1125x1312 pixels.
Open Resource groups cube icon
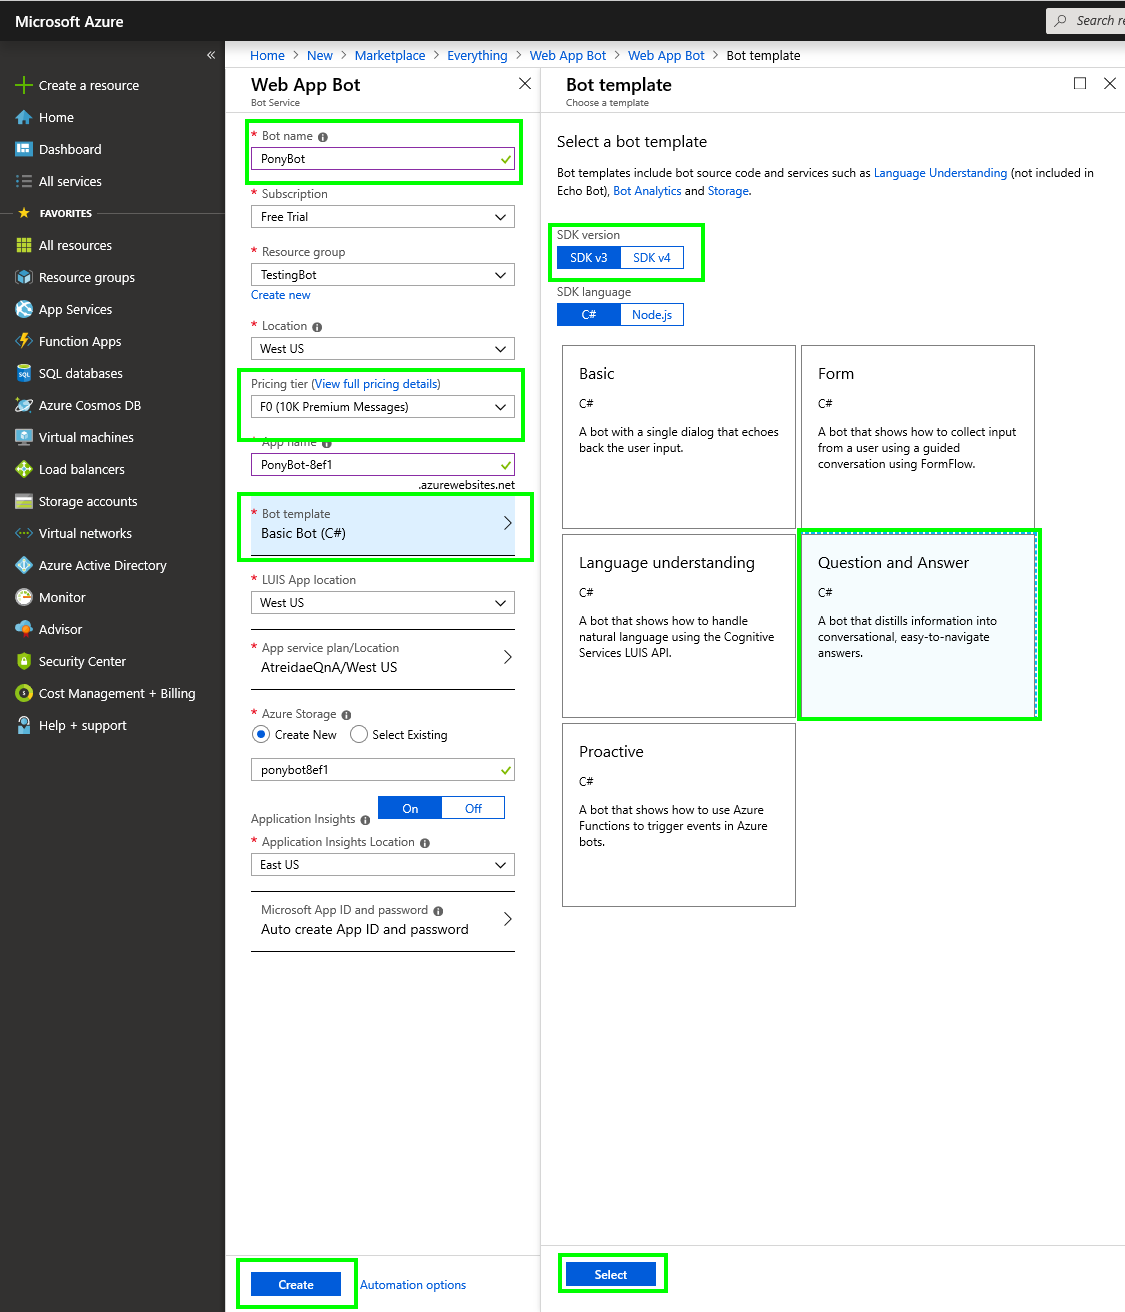tap(24, 277)
